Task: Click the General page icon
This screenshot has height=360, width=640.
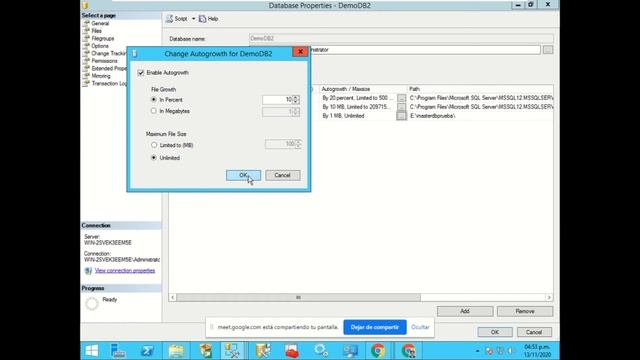Action: tap(86, 23)
